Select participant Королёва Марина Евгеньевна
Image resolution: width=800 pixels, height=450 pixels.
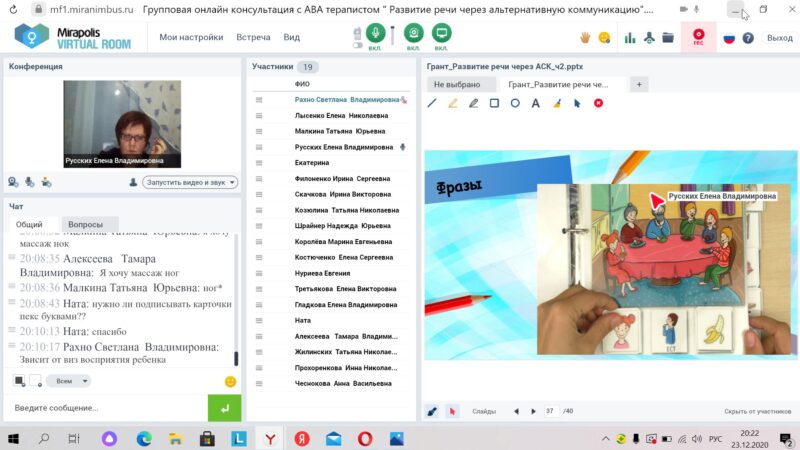point(343,242)
